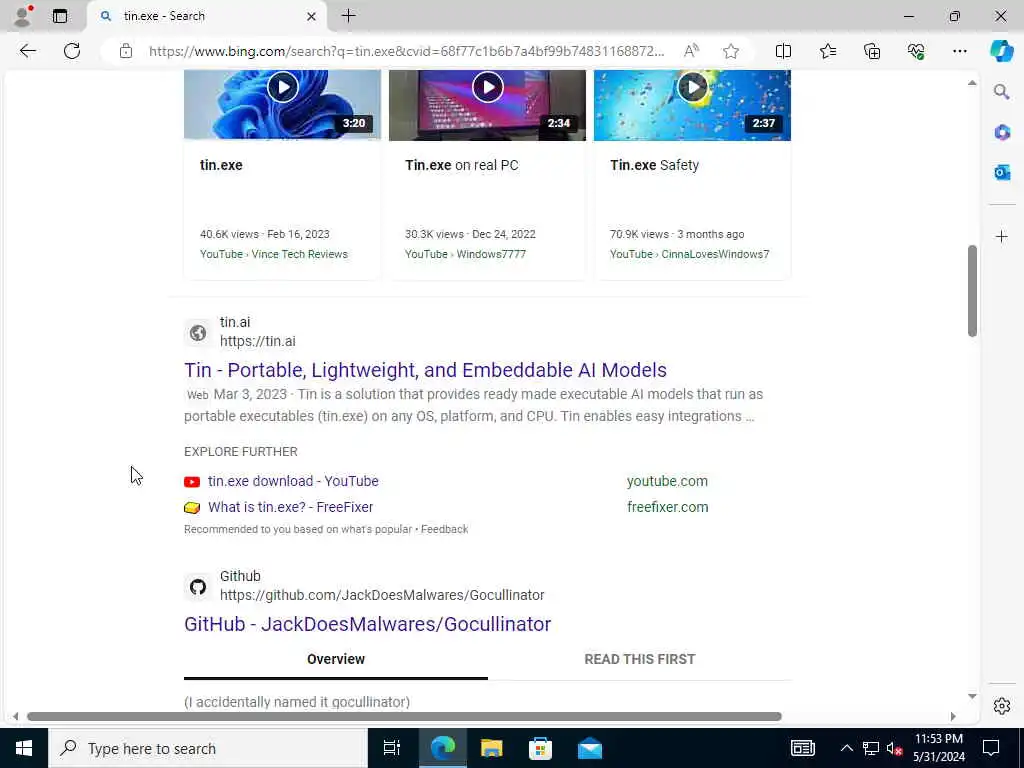
Task: Click the https://tin.ai URL text
Action: 257,341
